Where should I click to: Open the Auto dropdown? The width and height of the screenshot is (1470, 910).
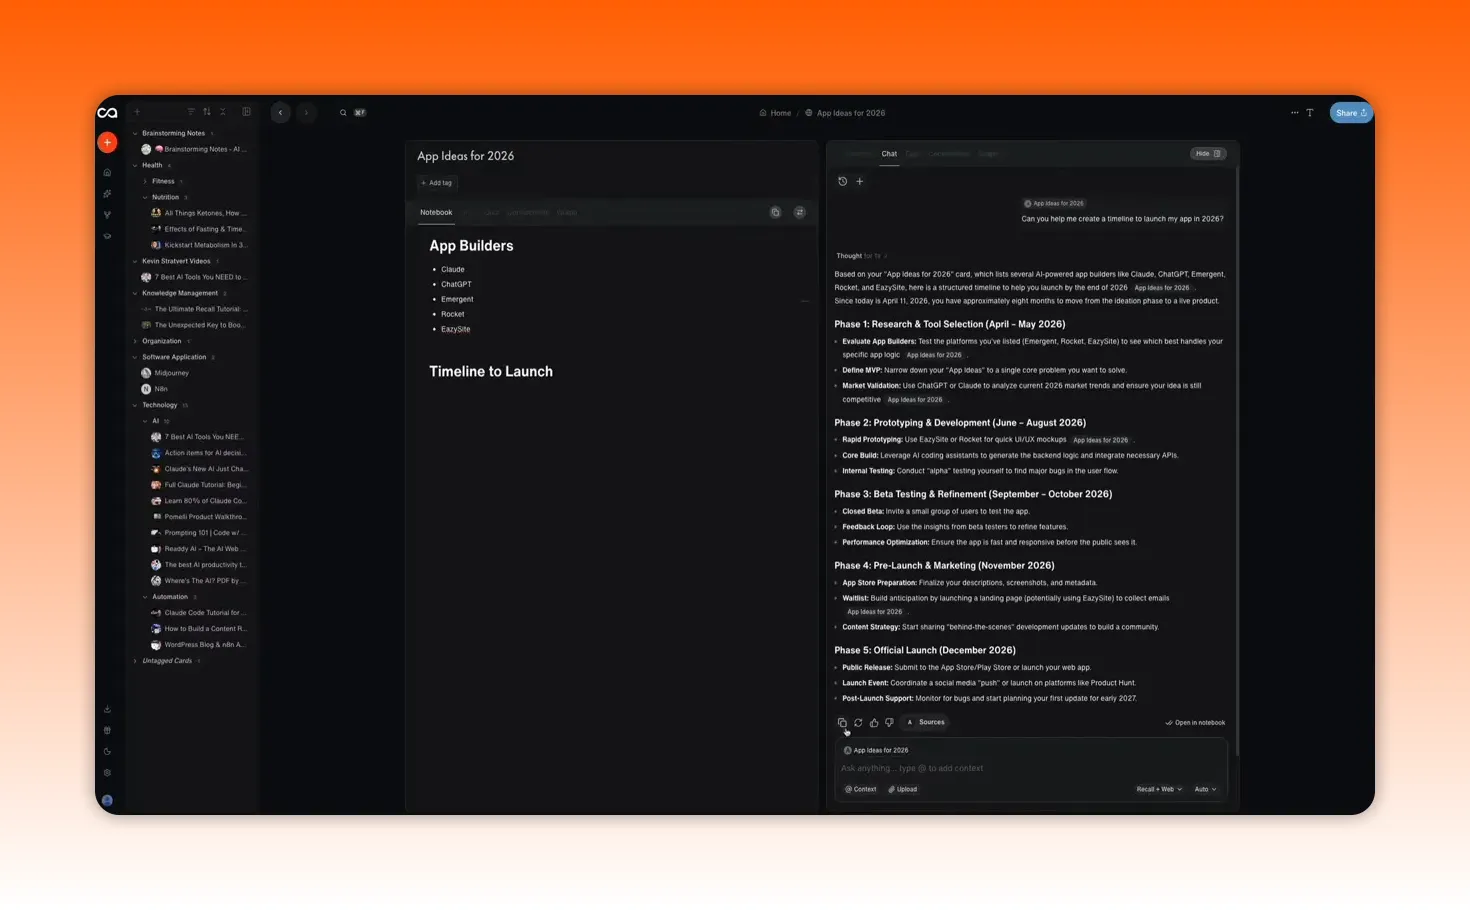pos(1206,789)
